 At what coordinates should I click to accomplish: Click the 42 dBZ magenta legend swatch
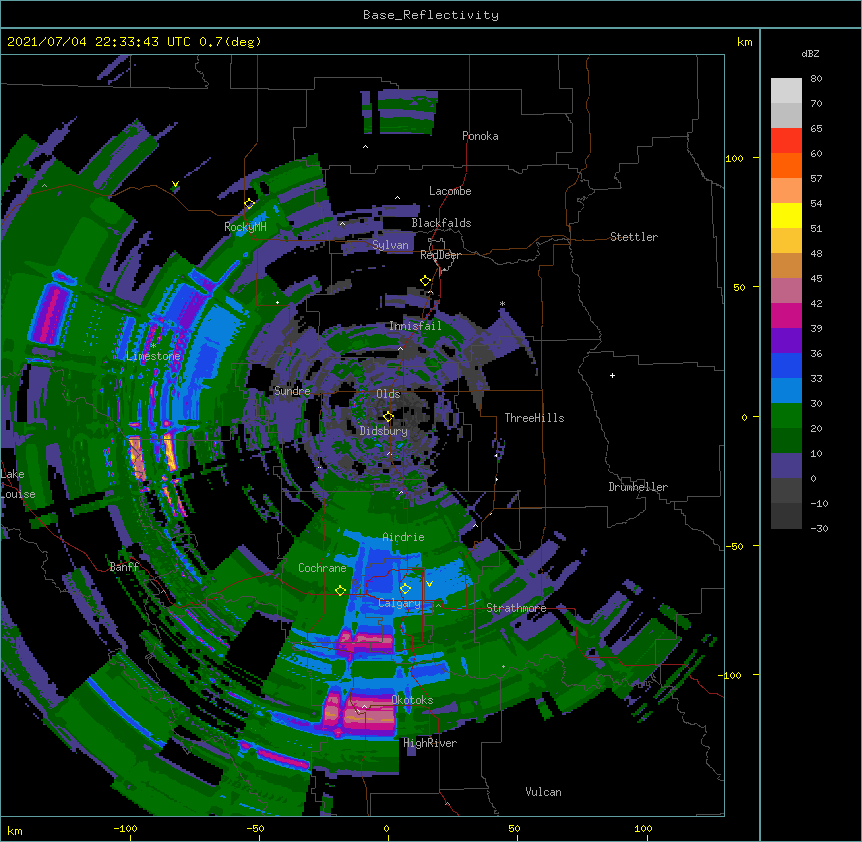786,315
